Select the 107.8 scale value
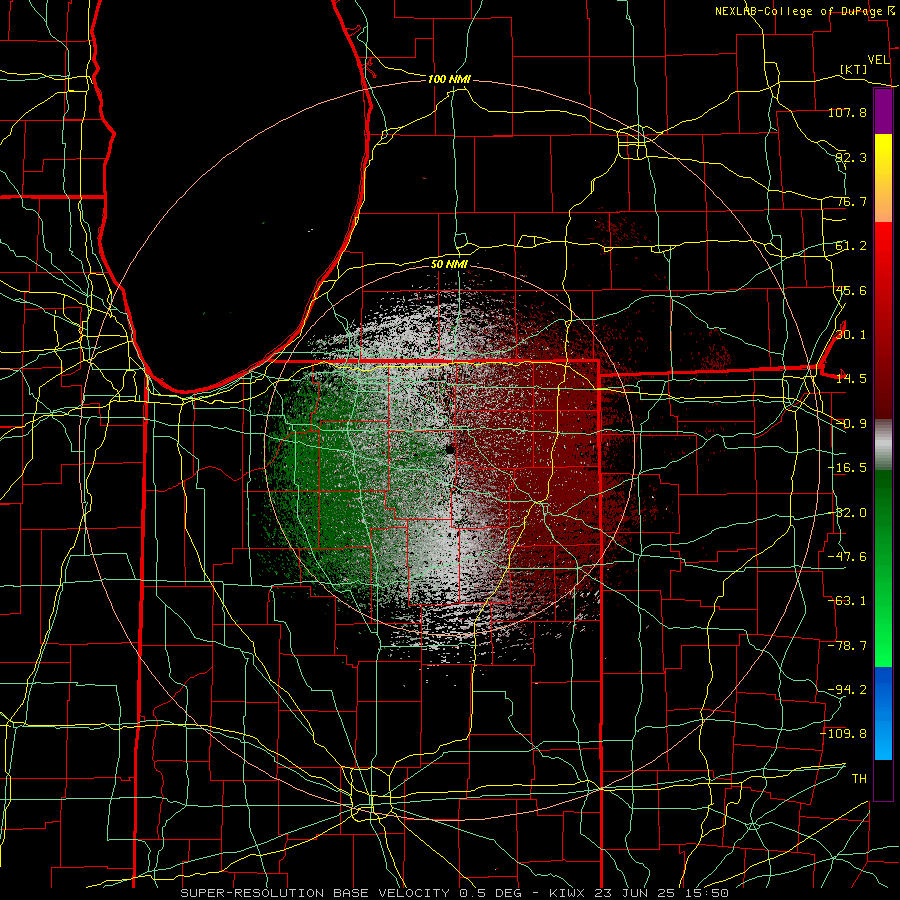The height and width of the screenshot is (900, 900). point(847,112)
